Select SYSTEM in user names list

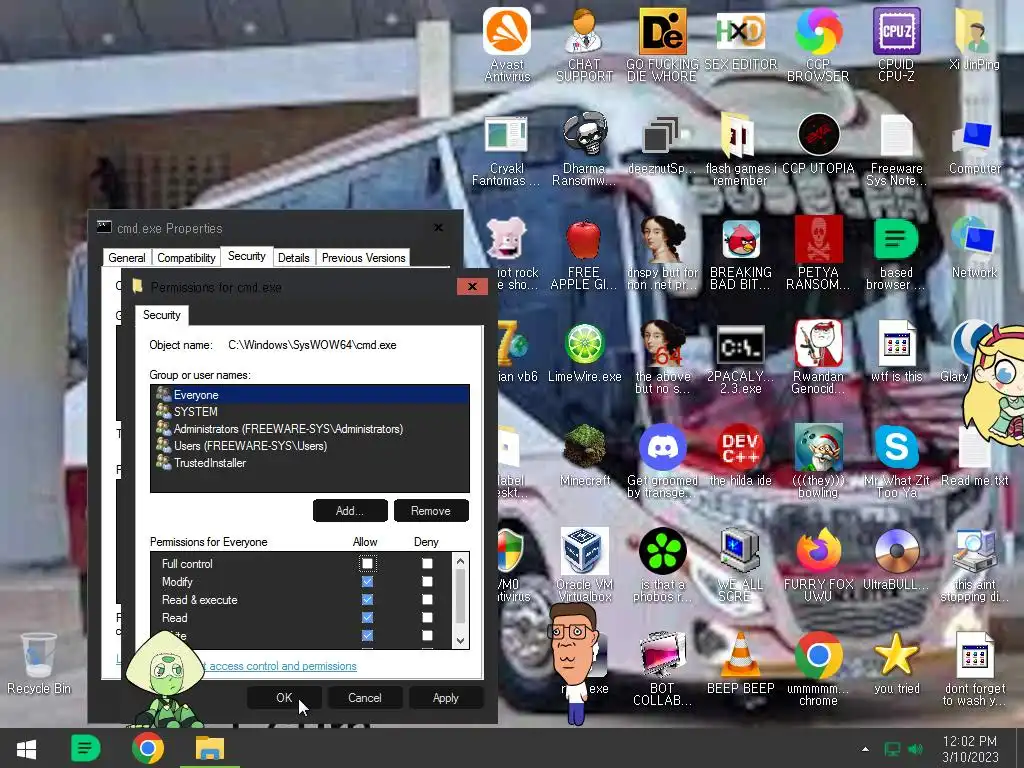[310, 411]
